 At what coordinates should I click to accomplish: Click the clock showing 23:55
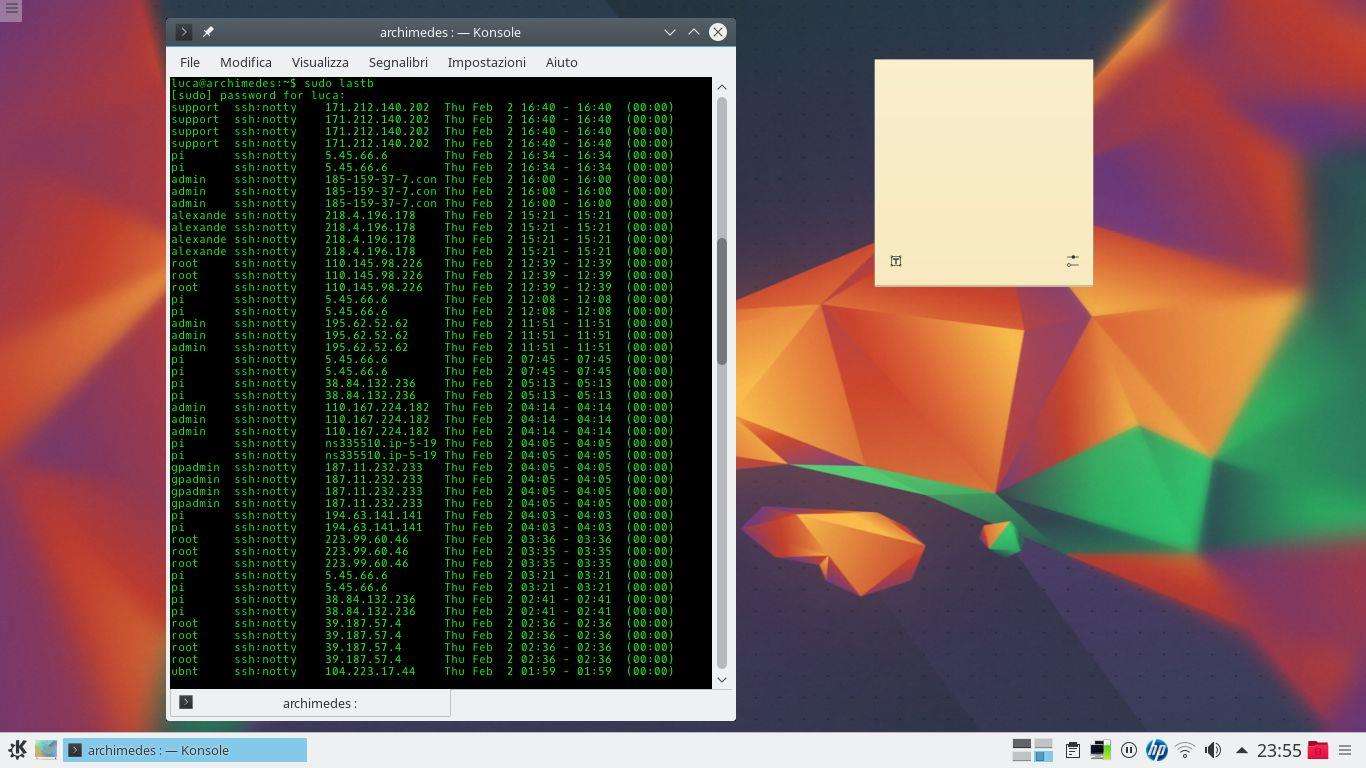pos(1278,750)
